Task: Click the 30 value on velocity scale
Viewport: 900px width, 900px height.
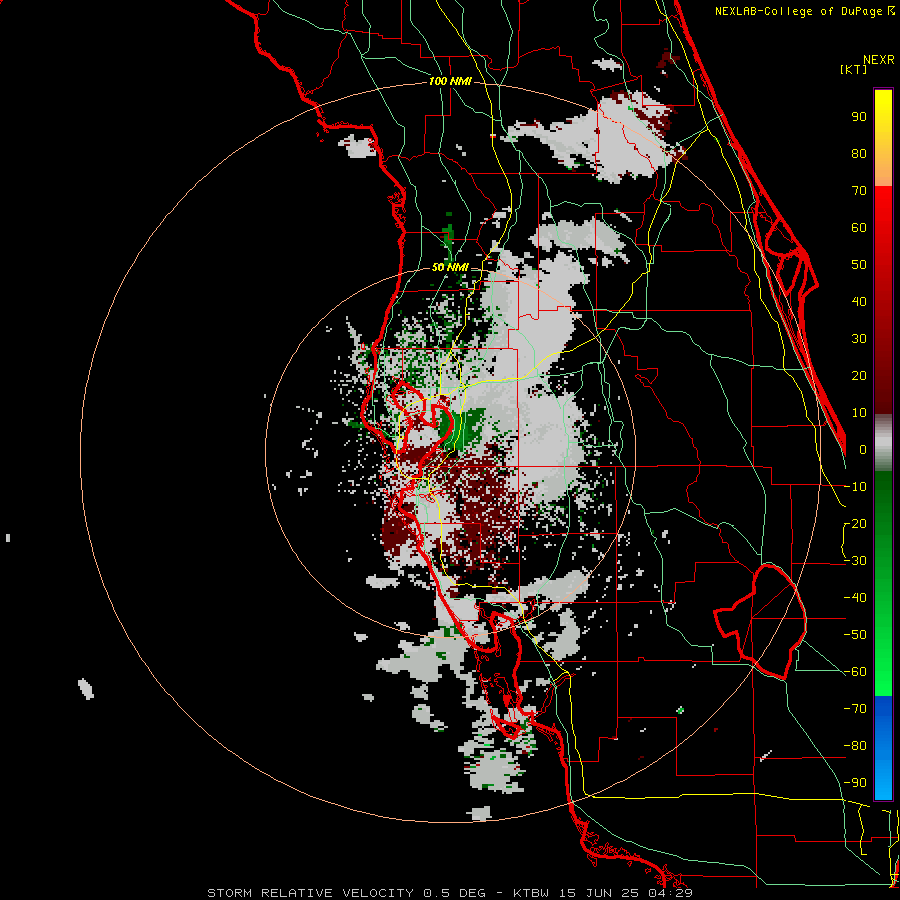Action: [x=859, y=339]
